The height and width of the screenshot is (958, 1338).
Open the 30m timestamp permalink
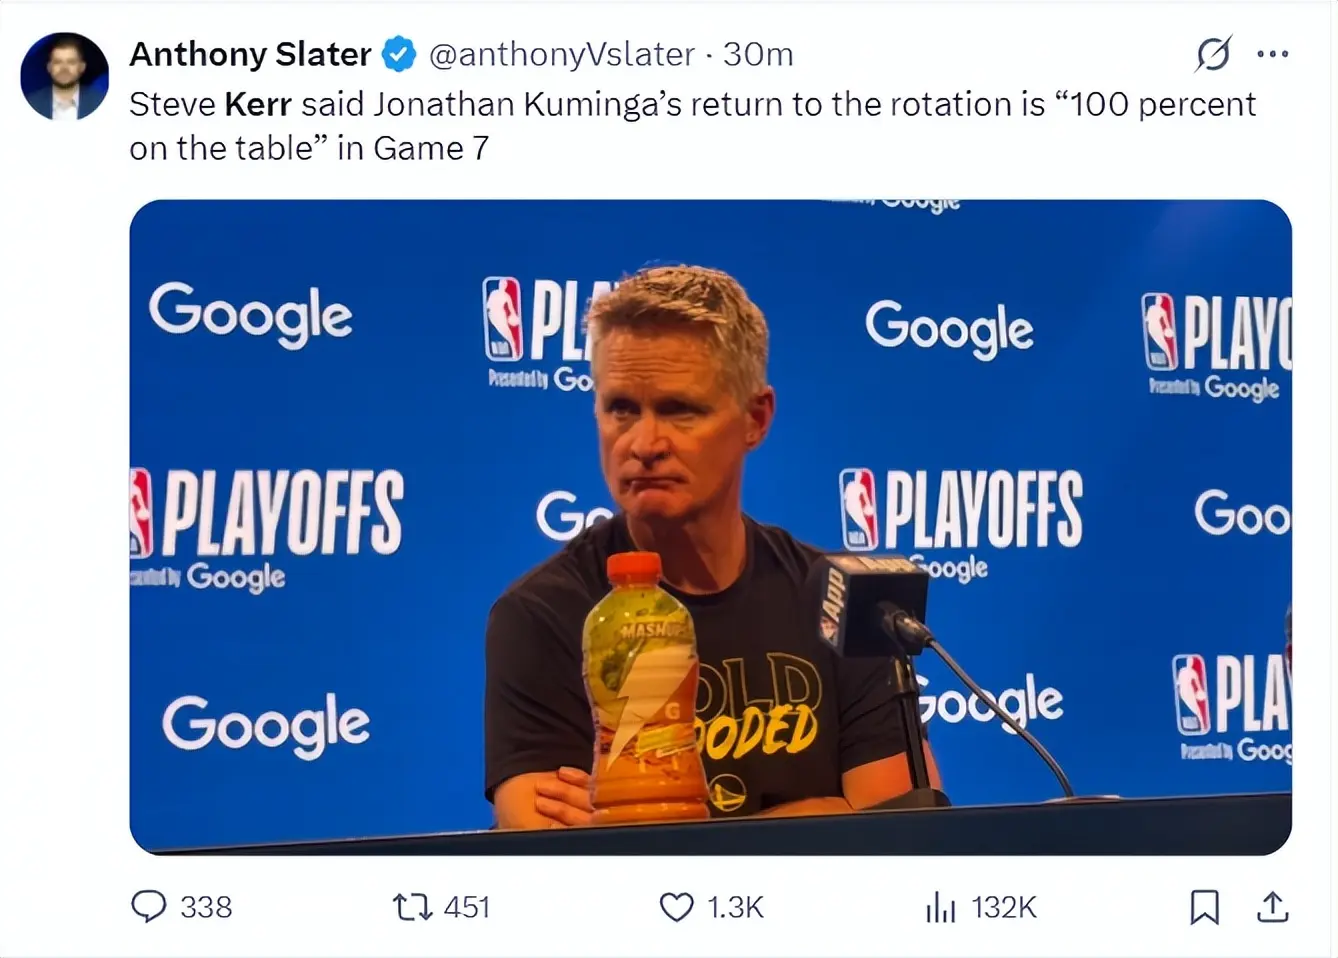pos(758,54)
